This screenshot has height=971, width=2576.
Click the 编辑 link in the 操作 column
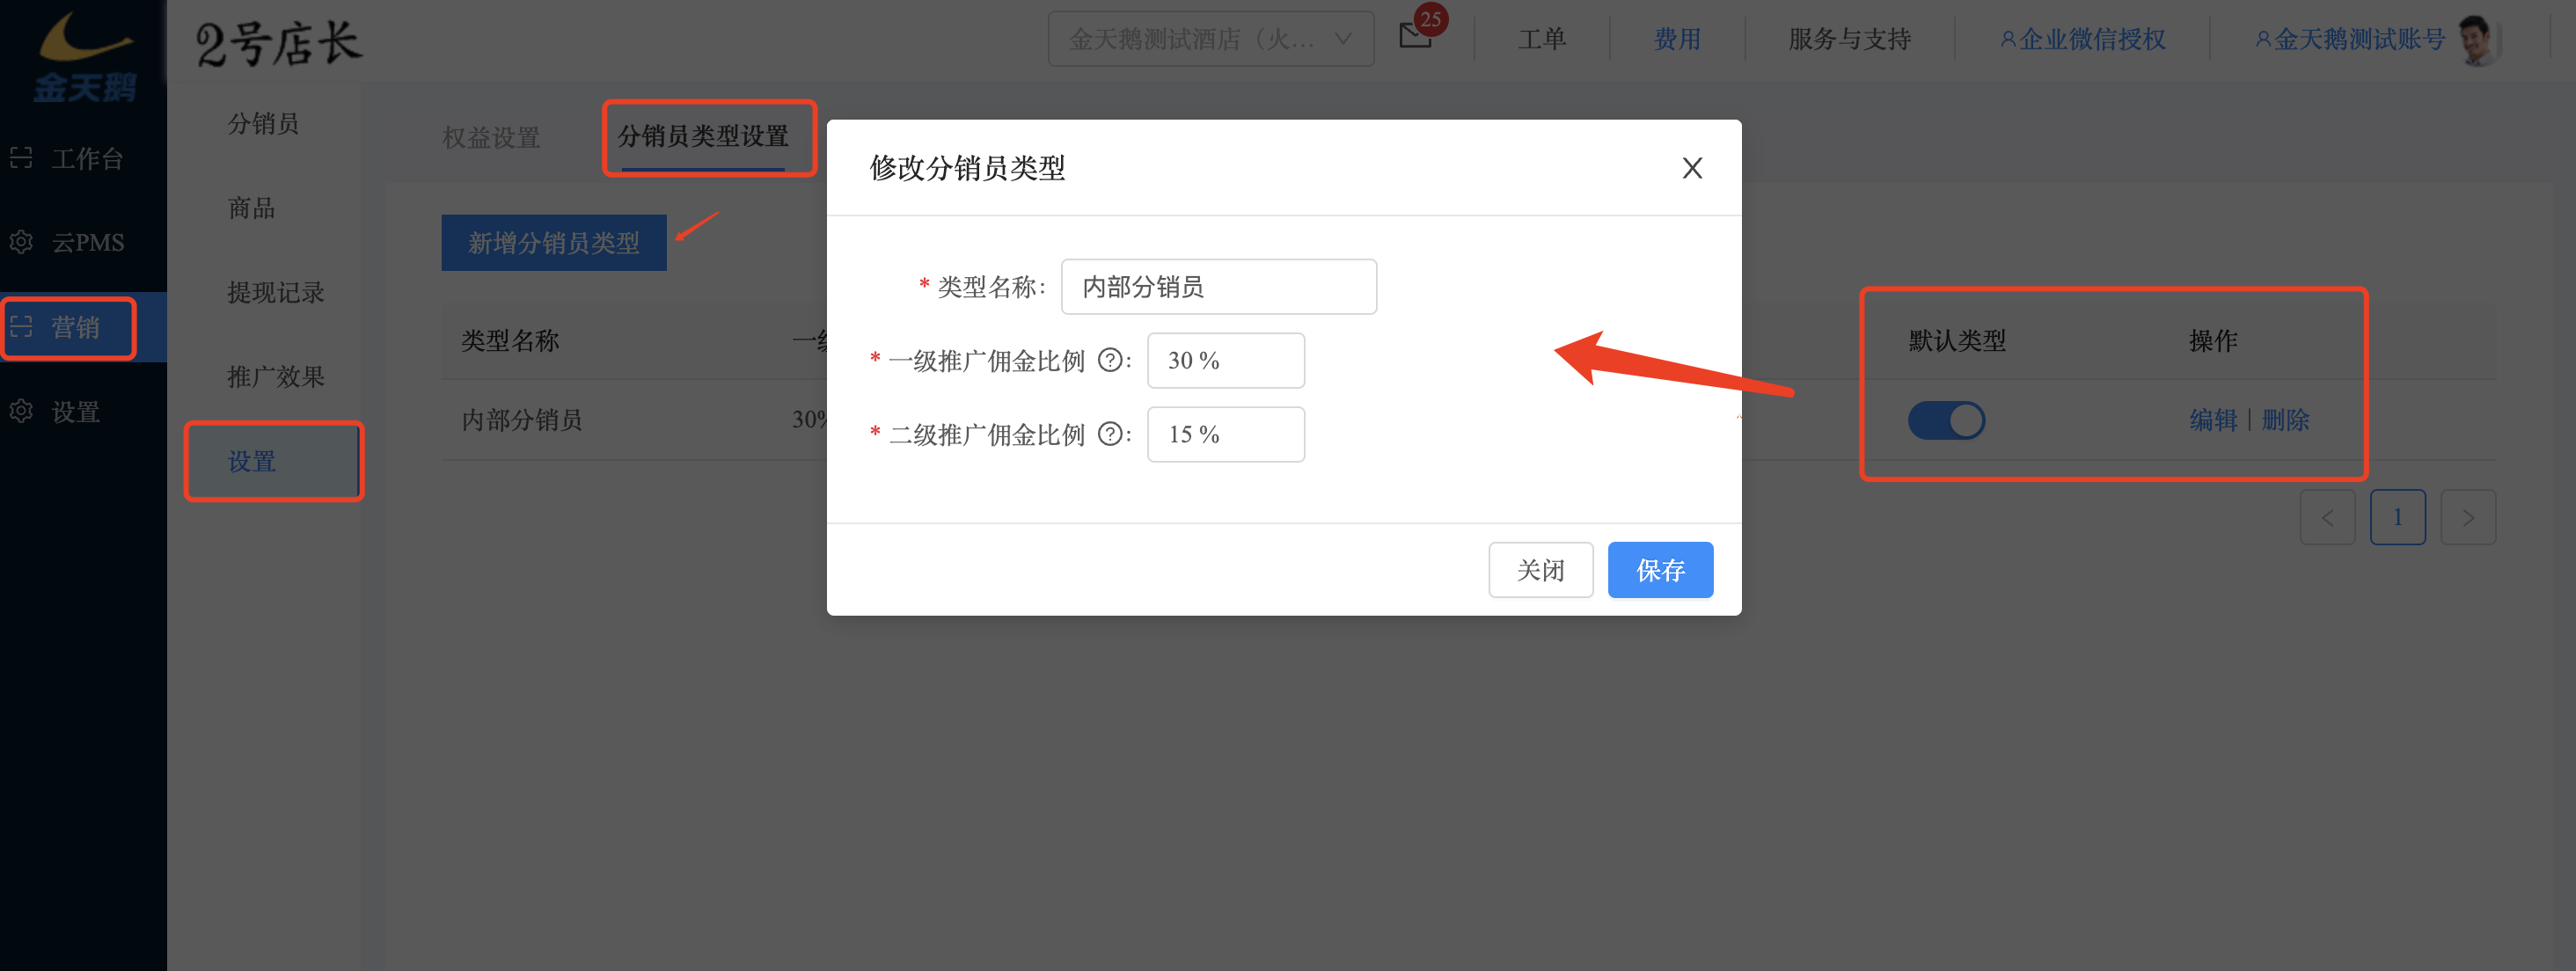[2212, 420]
